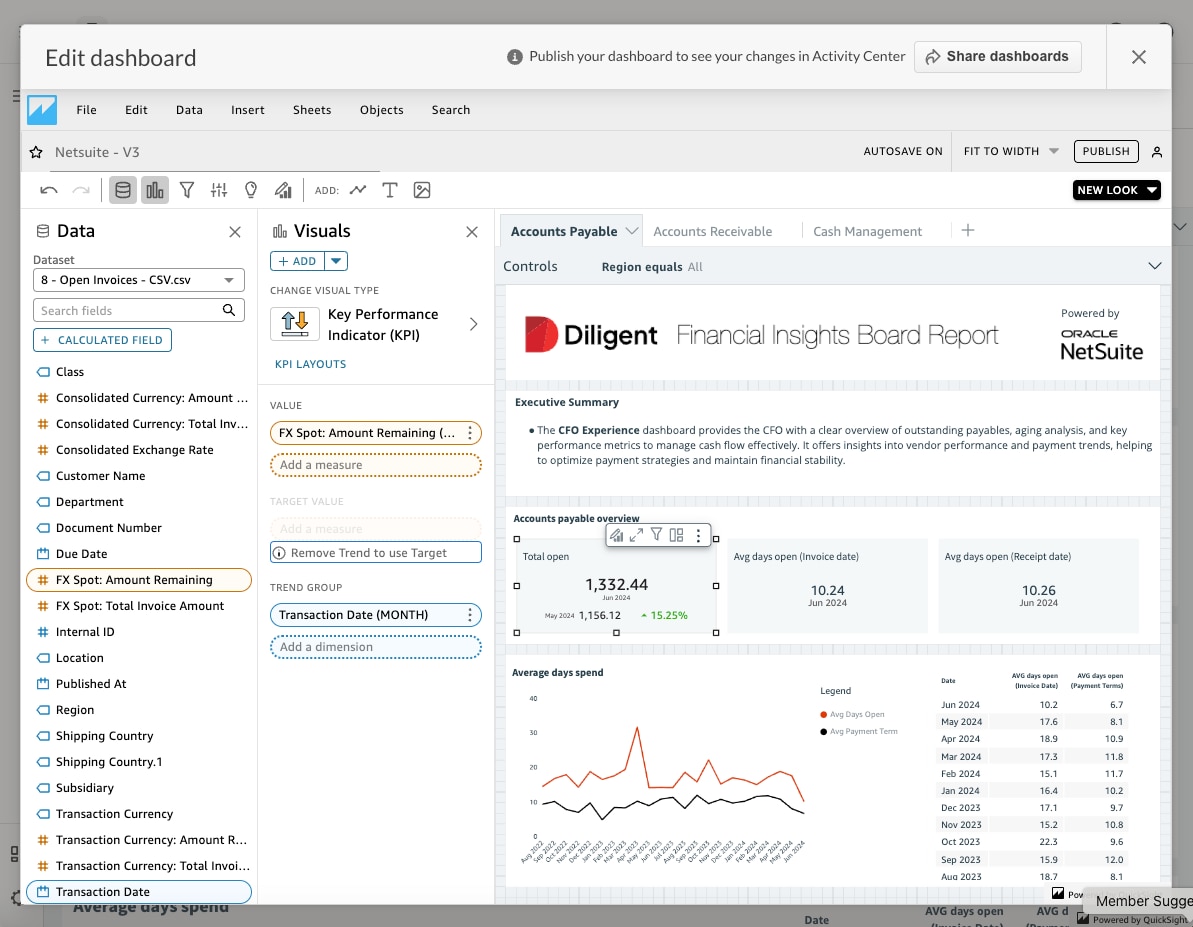Screen dimensions: 1193x927
Task: Open the Filter funnel in the toolbar
Action: click(x=187, y=190)
